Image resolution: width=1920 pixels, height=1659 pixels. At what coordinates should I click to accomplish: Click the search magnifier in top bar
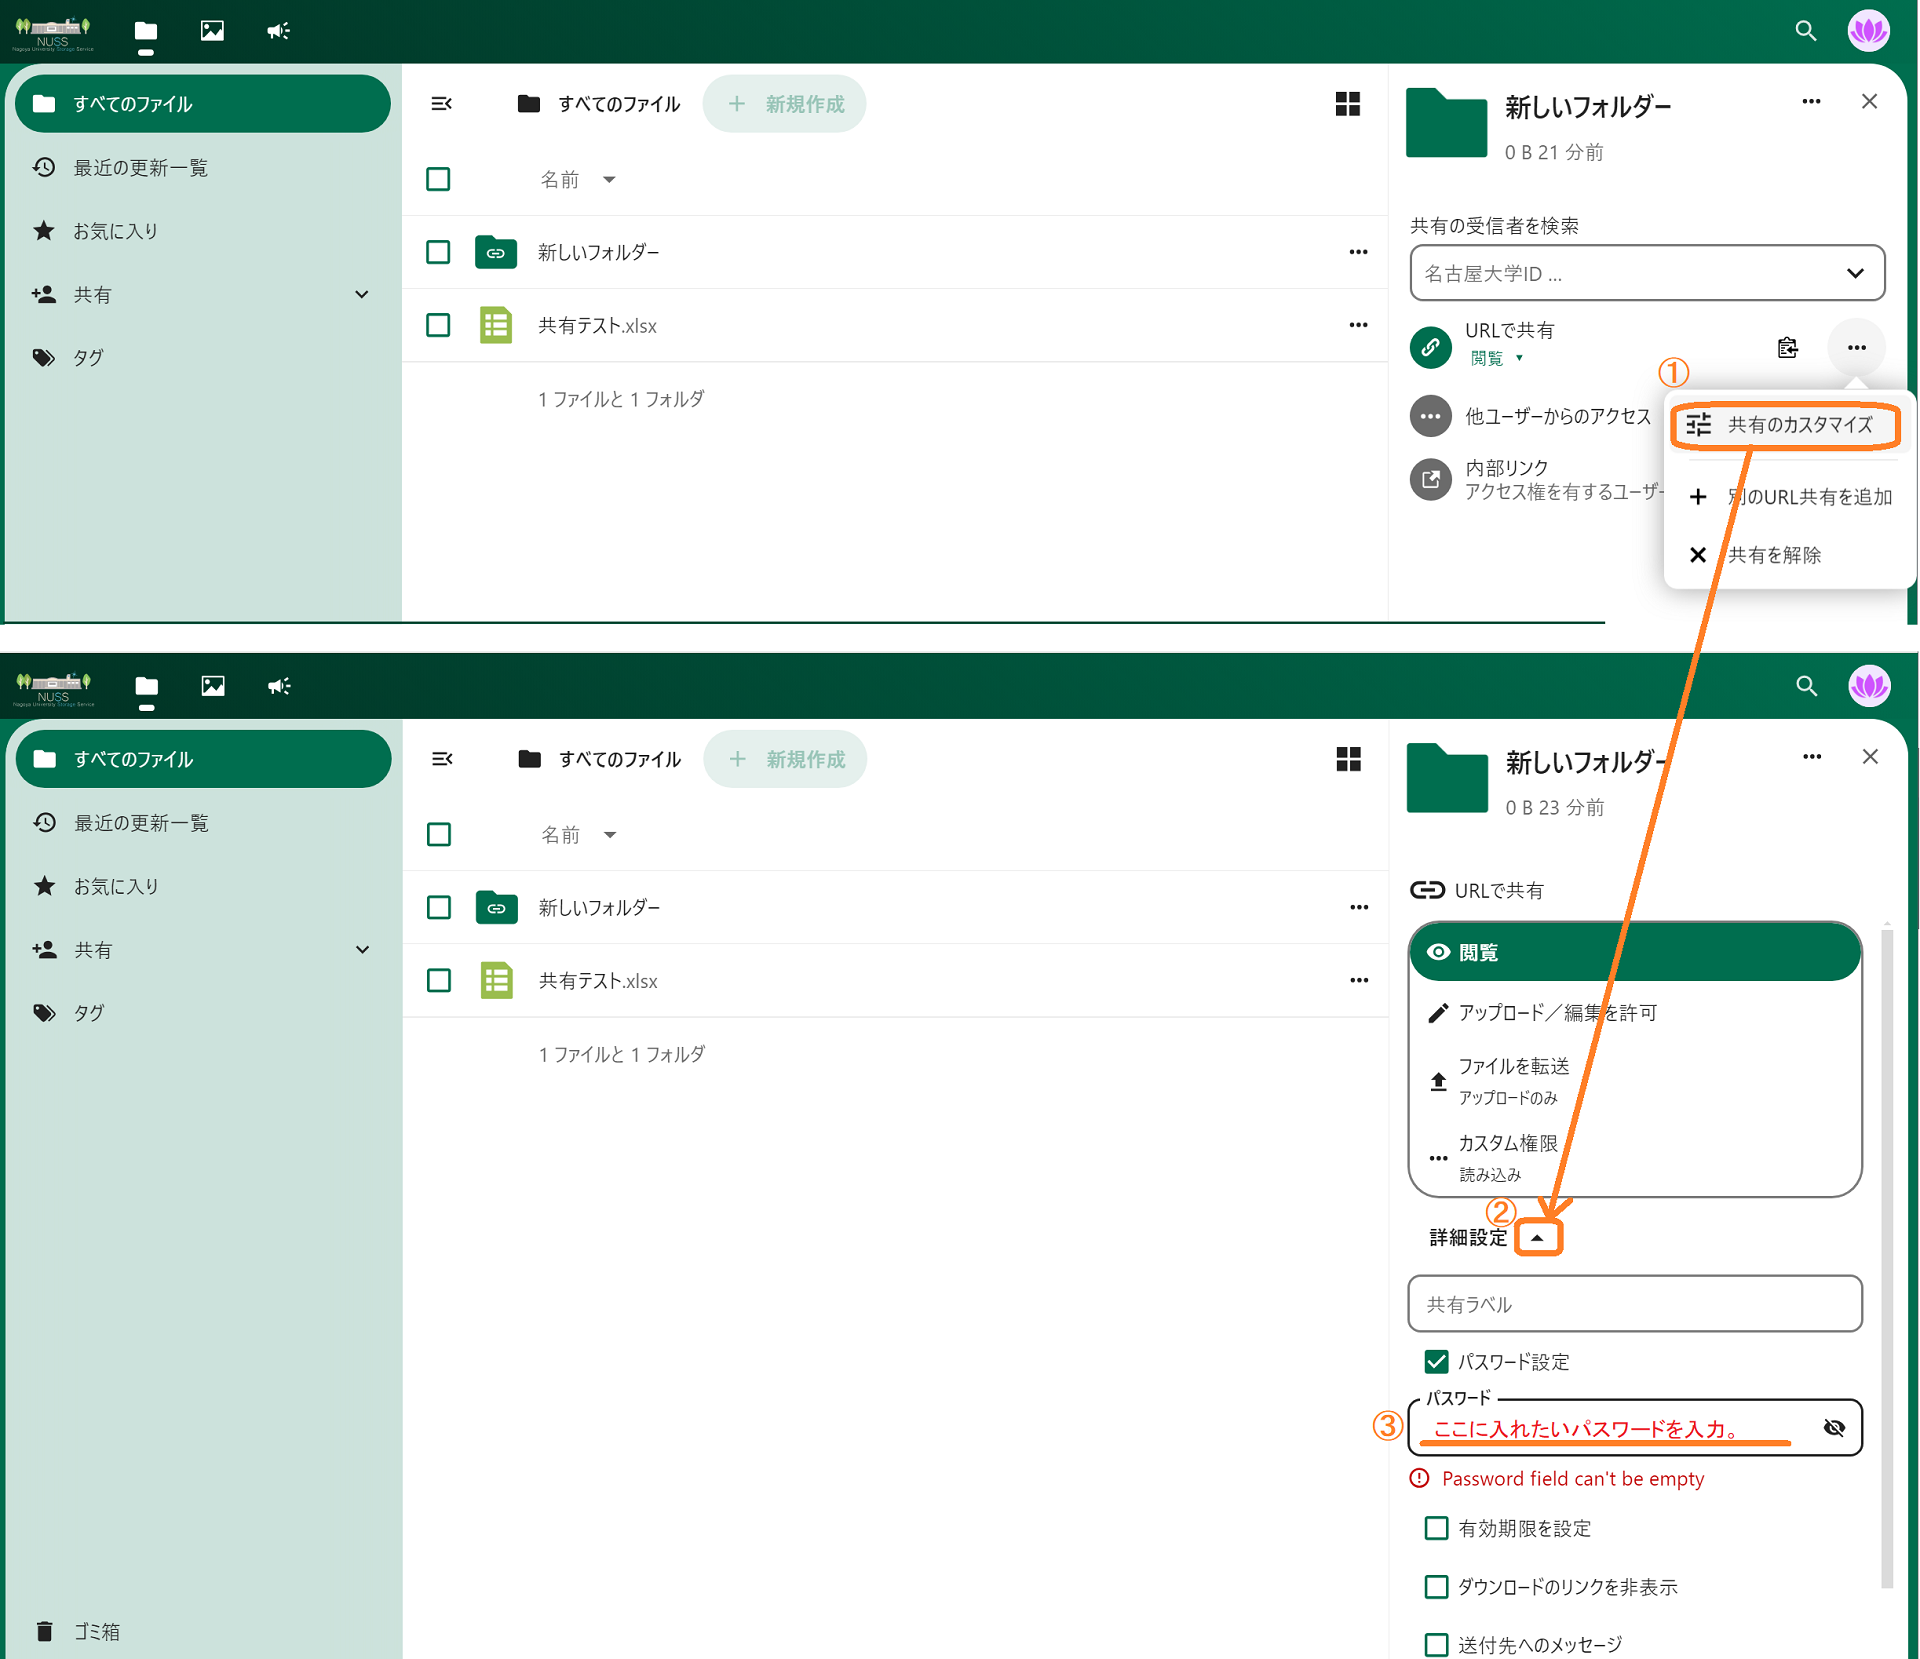(1805, 31)
